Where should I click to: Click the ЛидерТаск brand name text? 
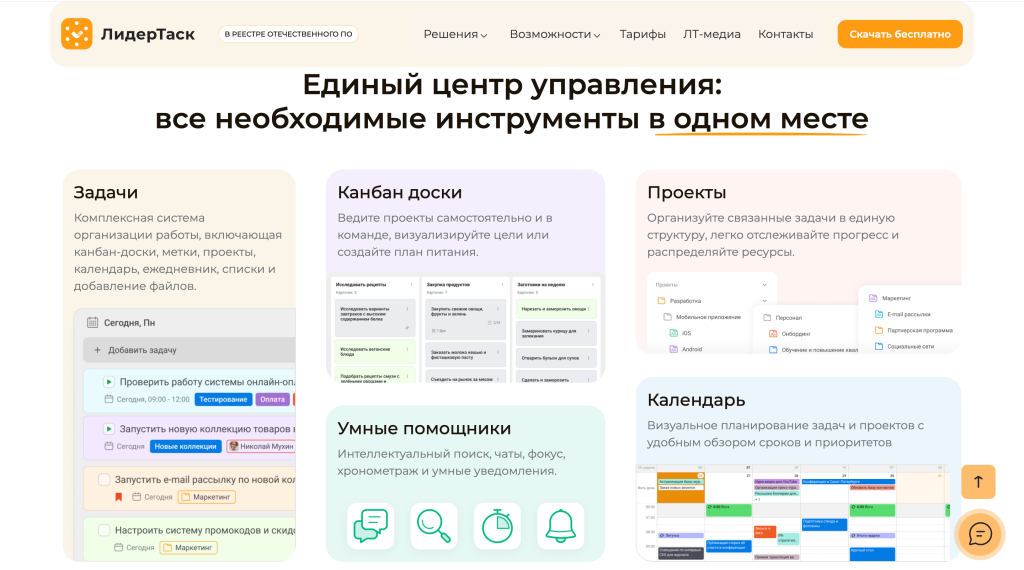(x=148, y=34)
